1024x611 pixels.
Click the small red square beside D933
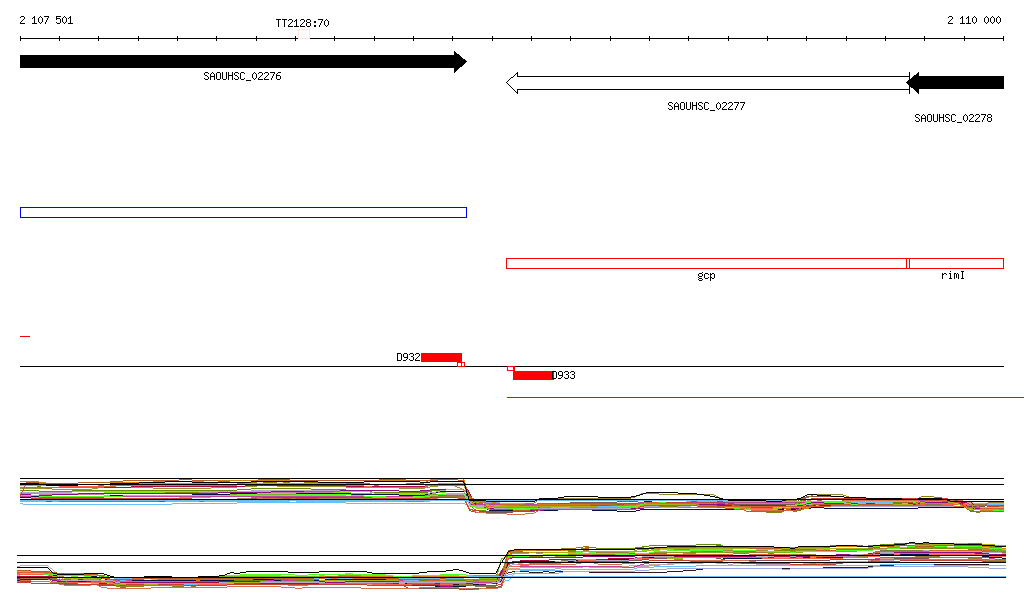coord(511,369)
